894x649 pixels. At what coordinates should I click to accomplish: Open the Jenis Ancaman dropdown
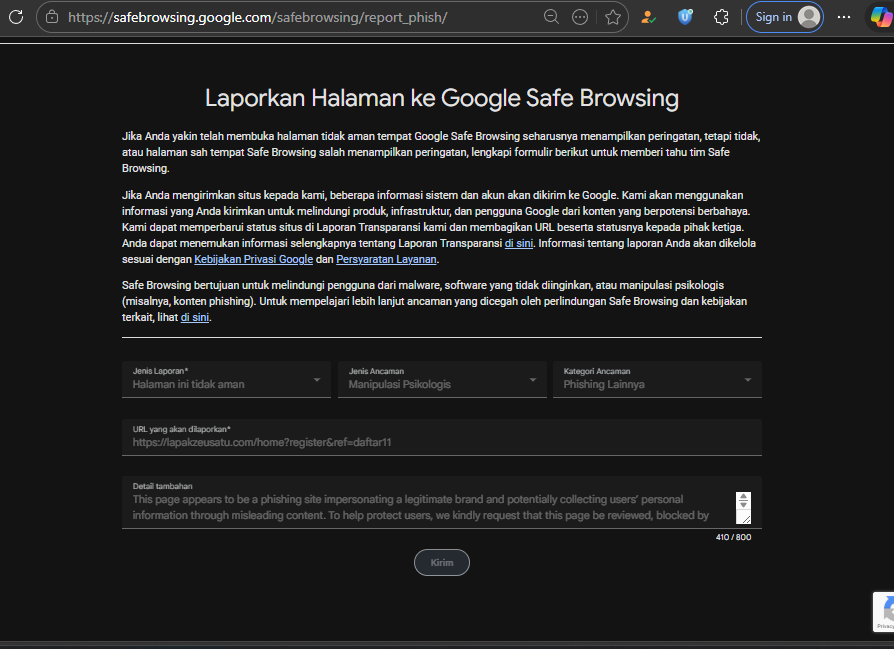[442, 379]
